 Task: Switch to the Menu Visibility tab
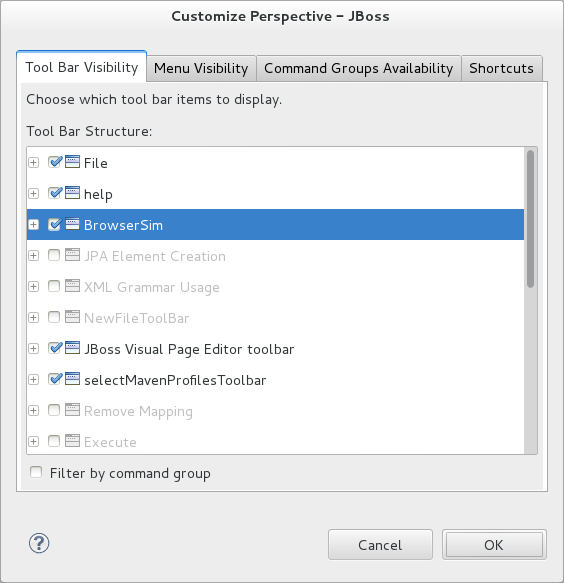tap(201, 68)
